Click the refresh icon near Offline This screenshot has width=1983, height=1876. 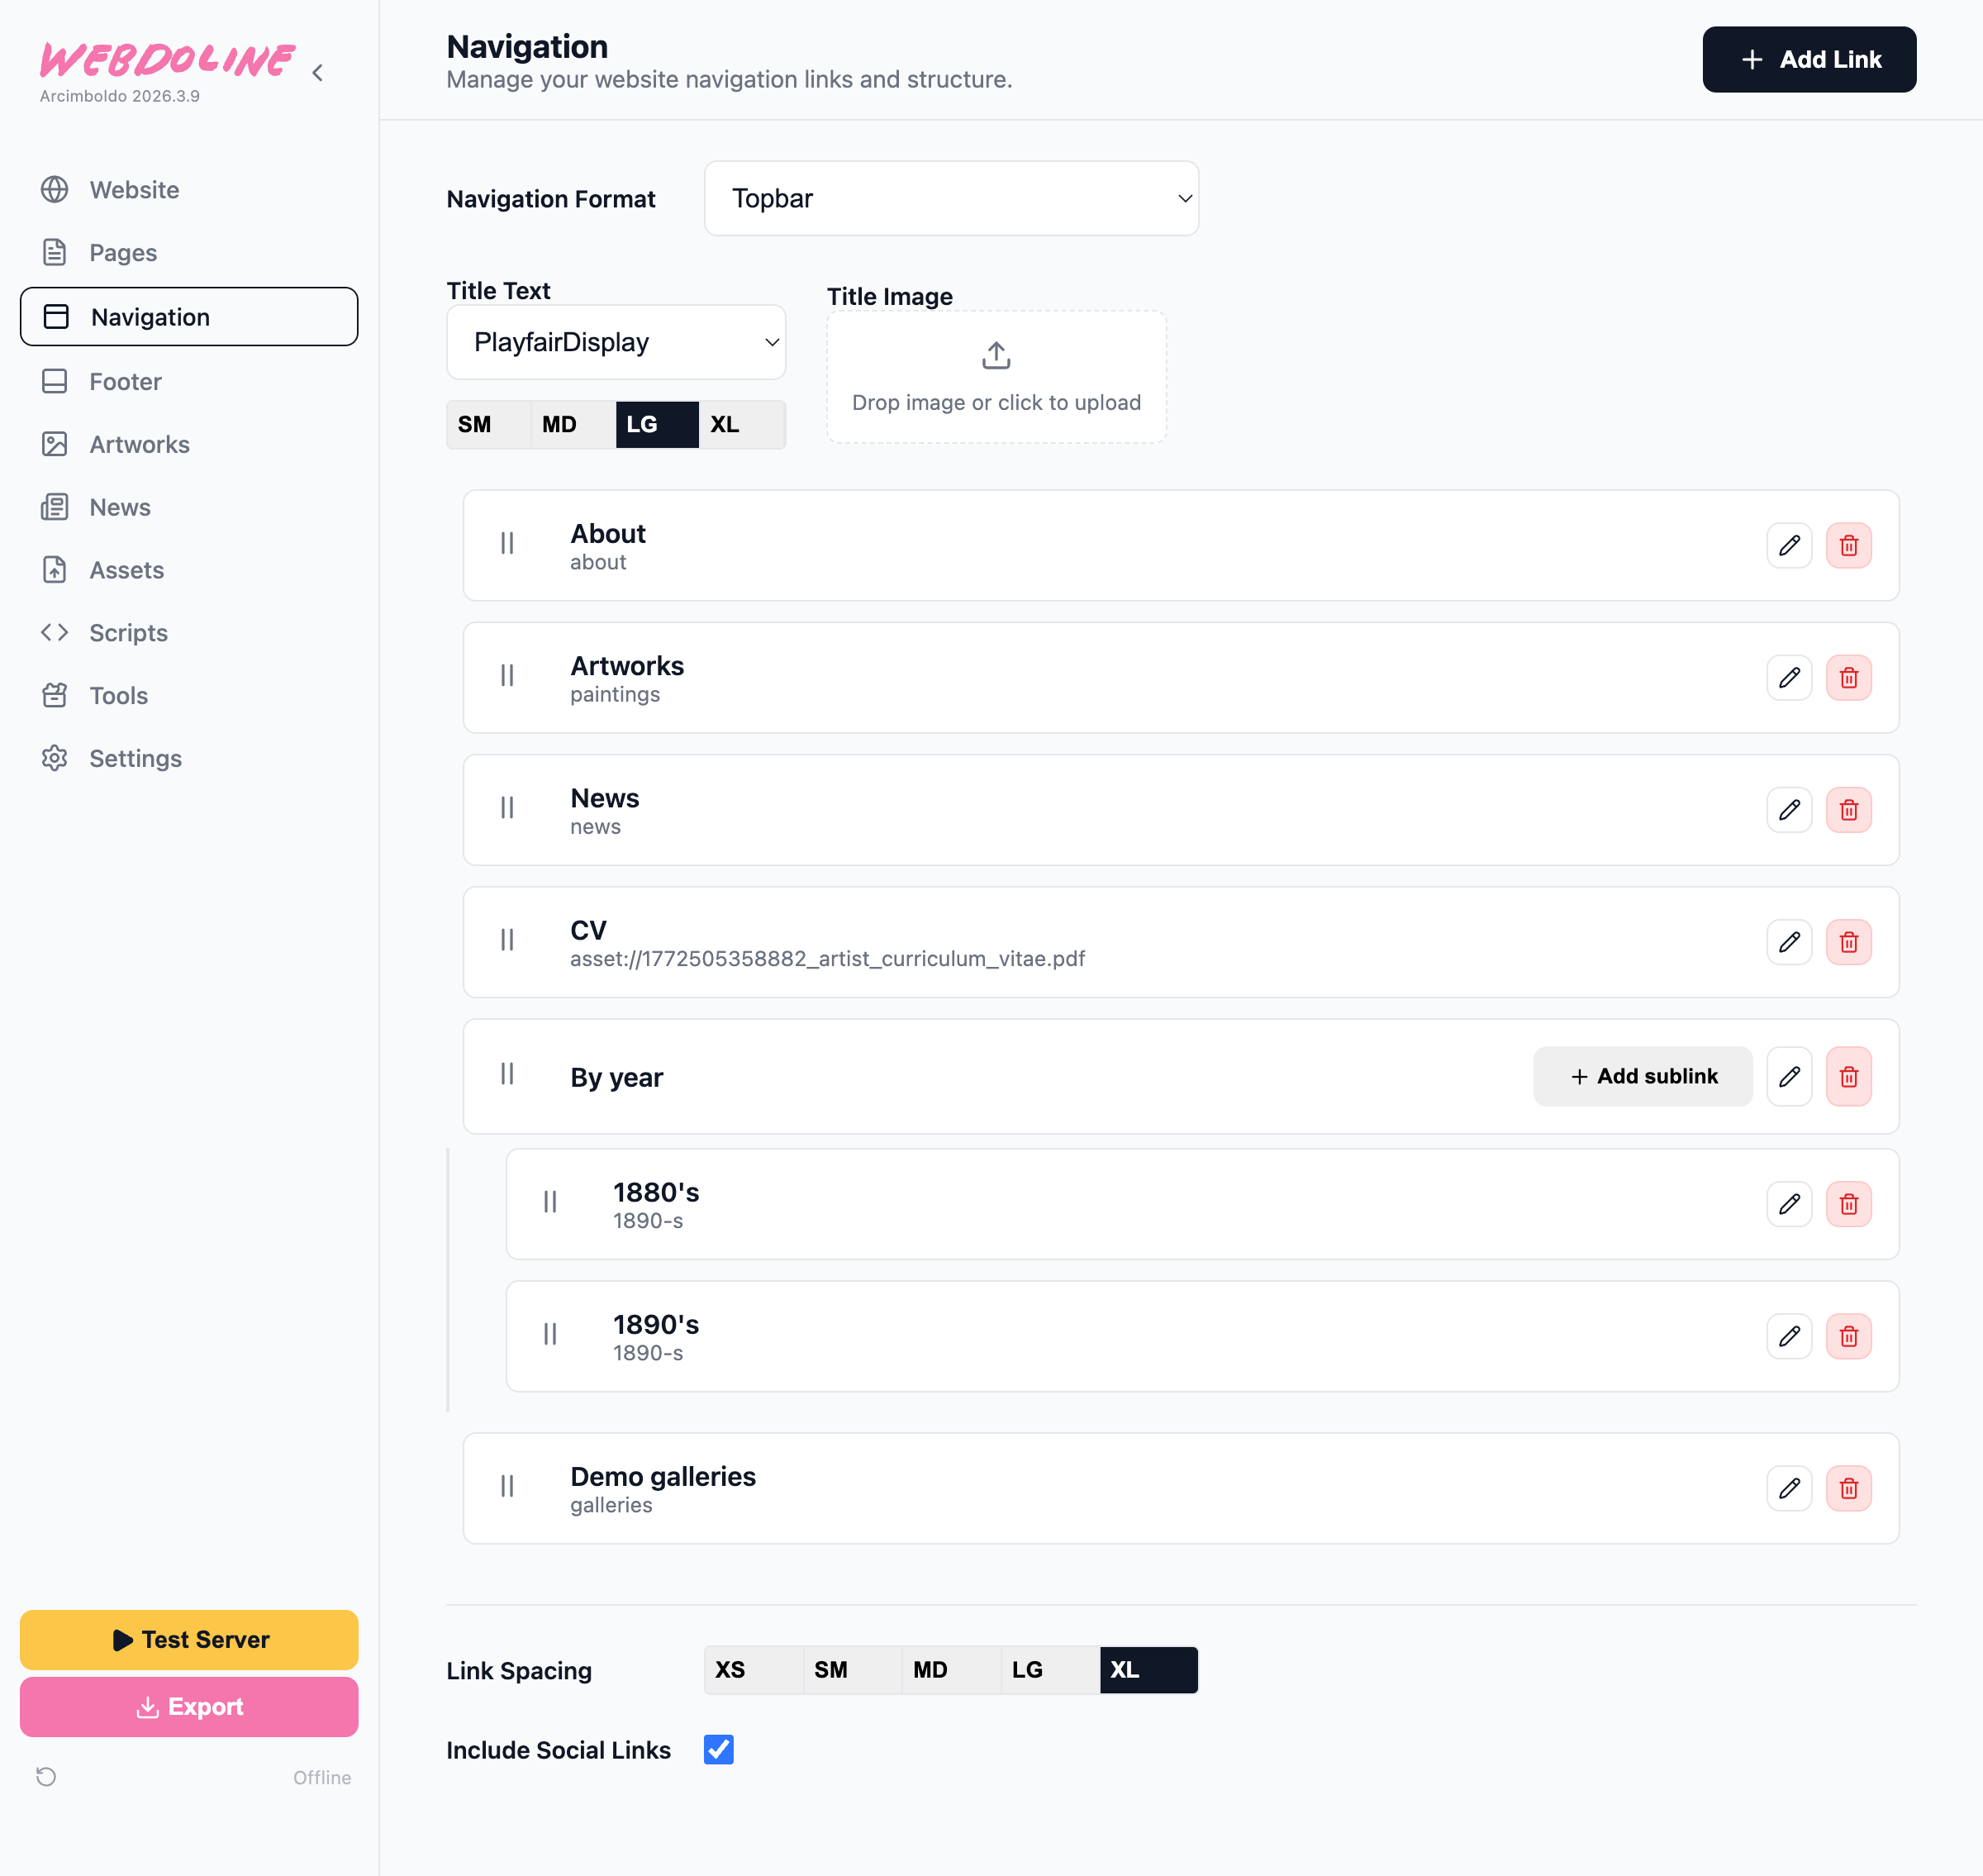[46, 1777]
